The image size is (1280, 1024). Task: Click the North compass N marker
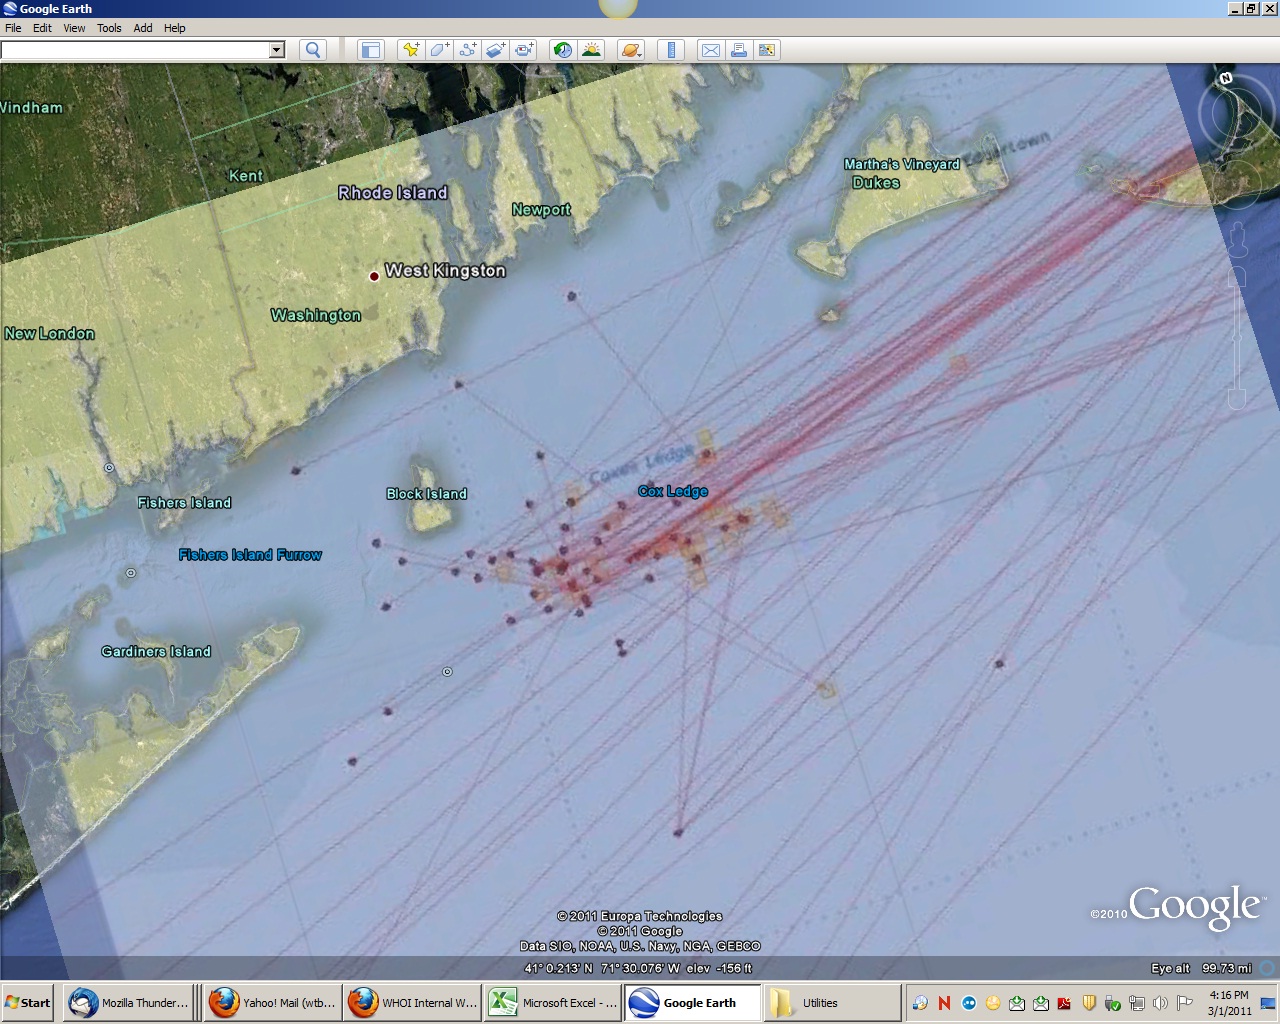click(1226, 78)
